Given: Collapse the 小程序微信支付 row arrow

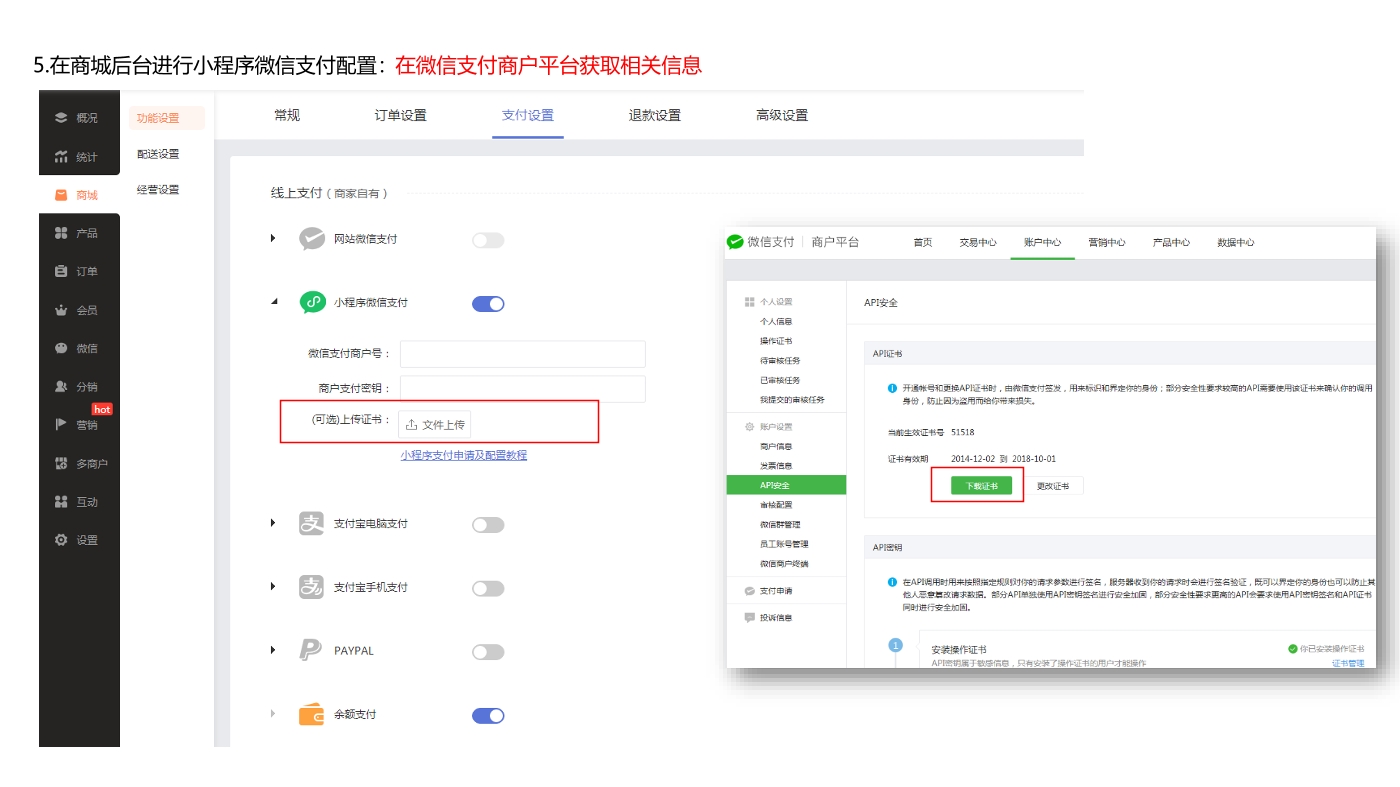Looking at the screenshot, I should pyautogui.click(x=274, y=301).
